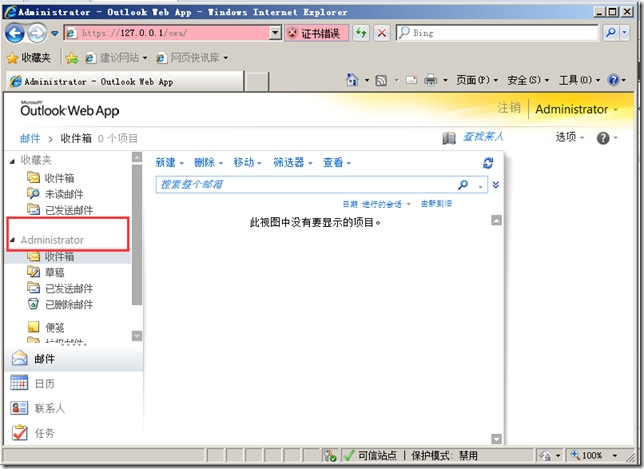Click the sort by 日期 header
Viewport: 644px width, 469px height.
[350, 204]
